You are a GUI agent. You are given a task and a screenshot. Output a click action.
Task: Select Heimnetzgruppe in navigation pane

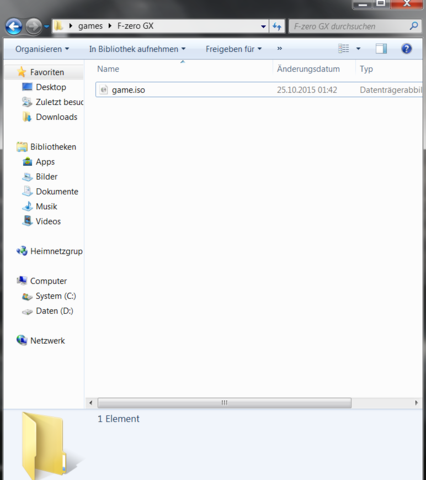click(x=56, y=251)
